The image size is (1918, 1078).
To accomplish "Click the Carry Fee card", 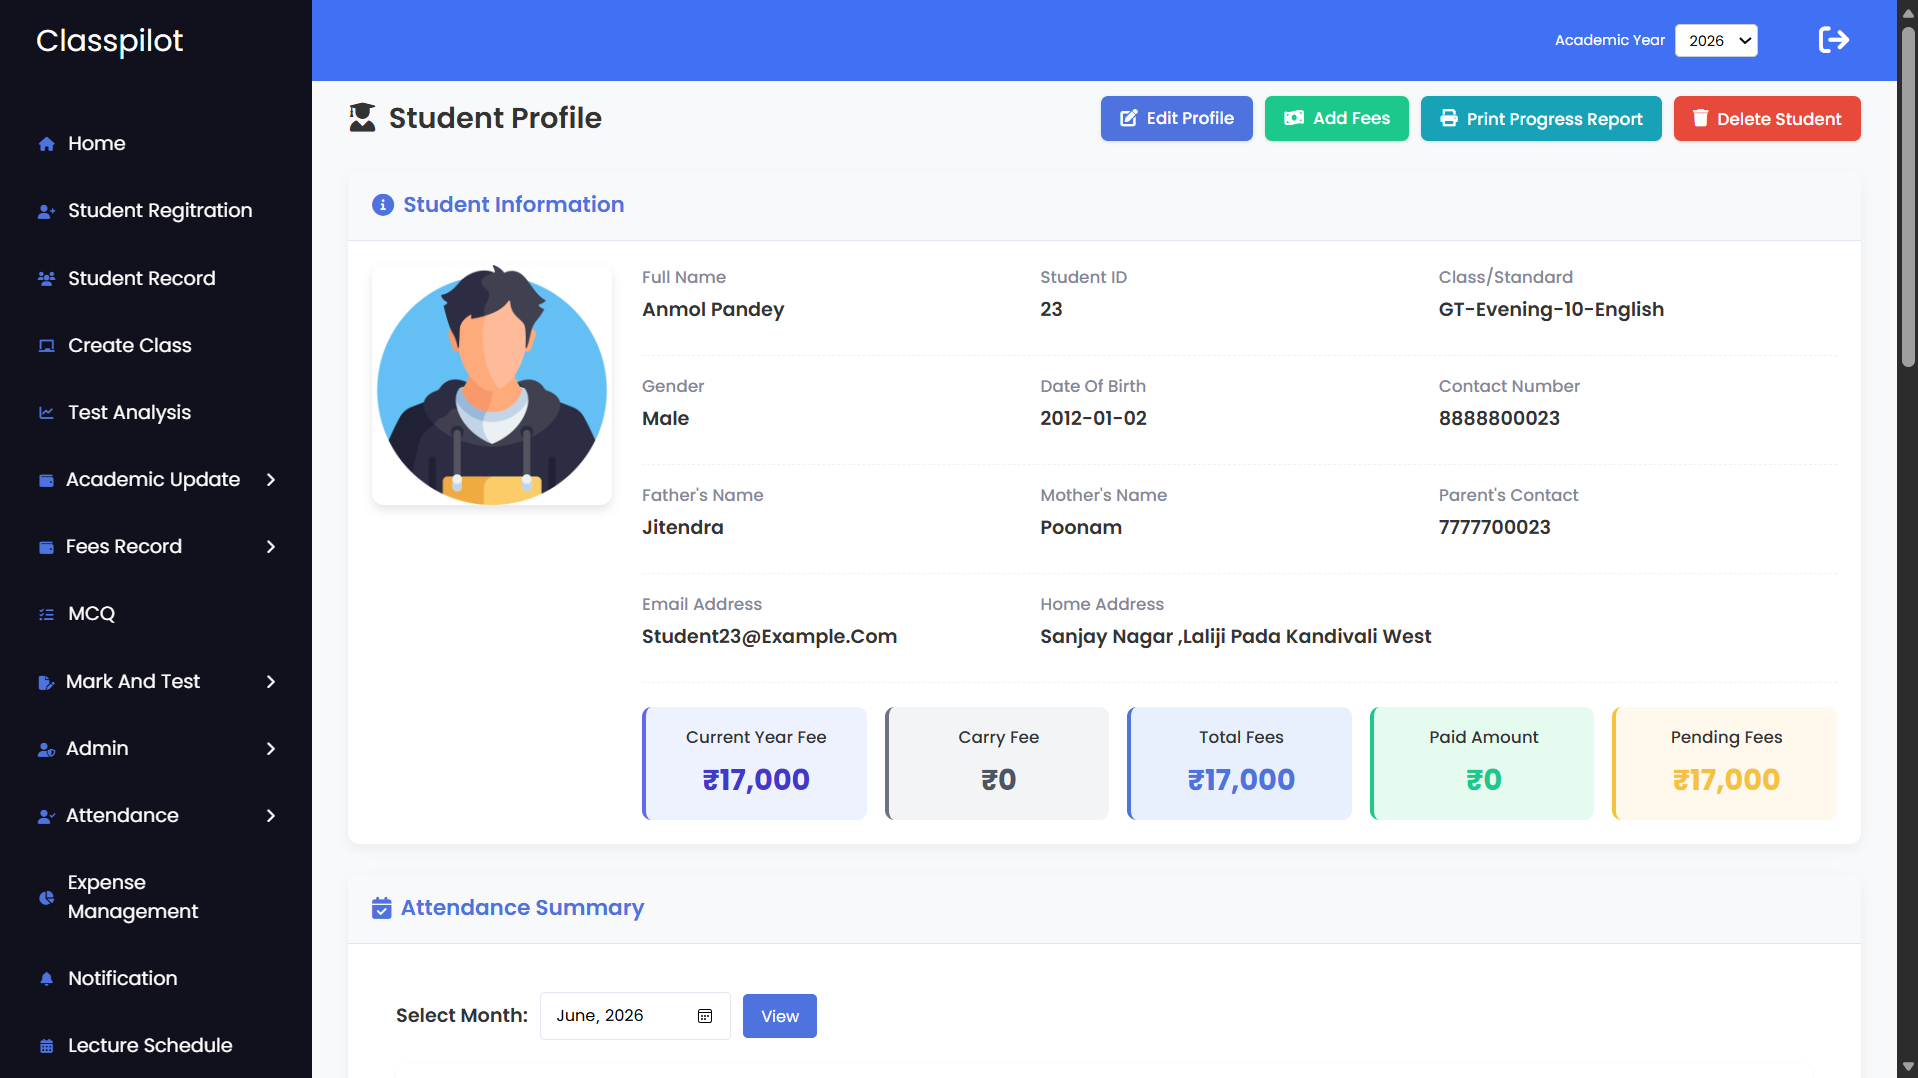I will coord(997,763).
